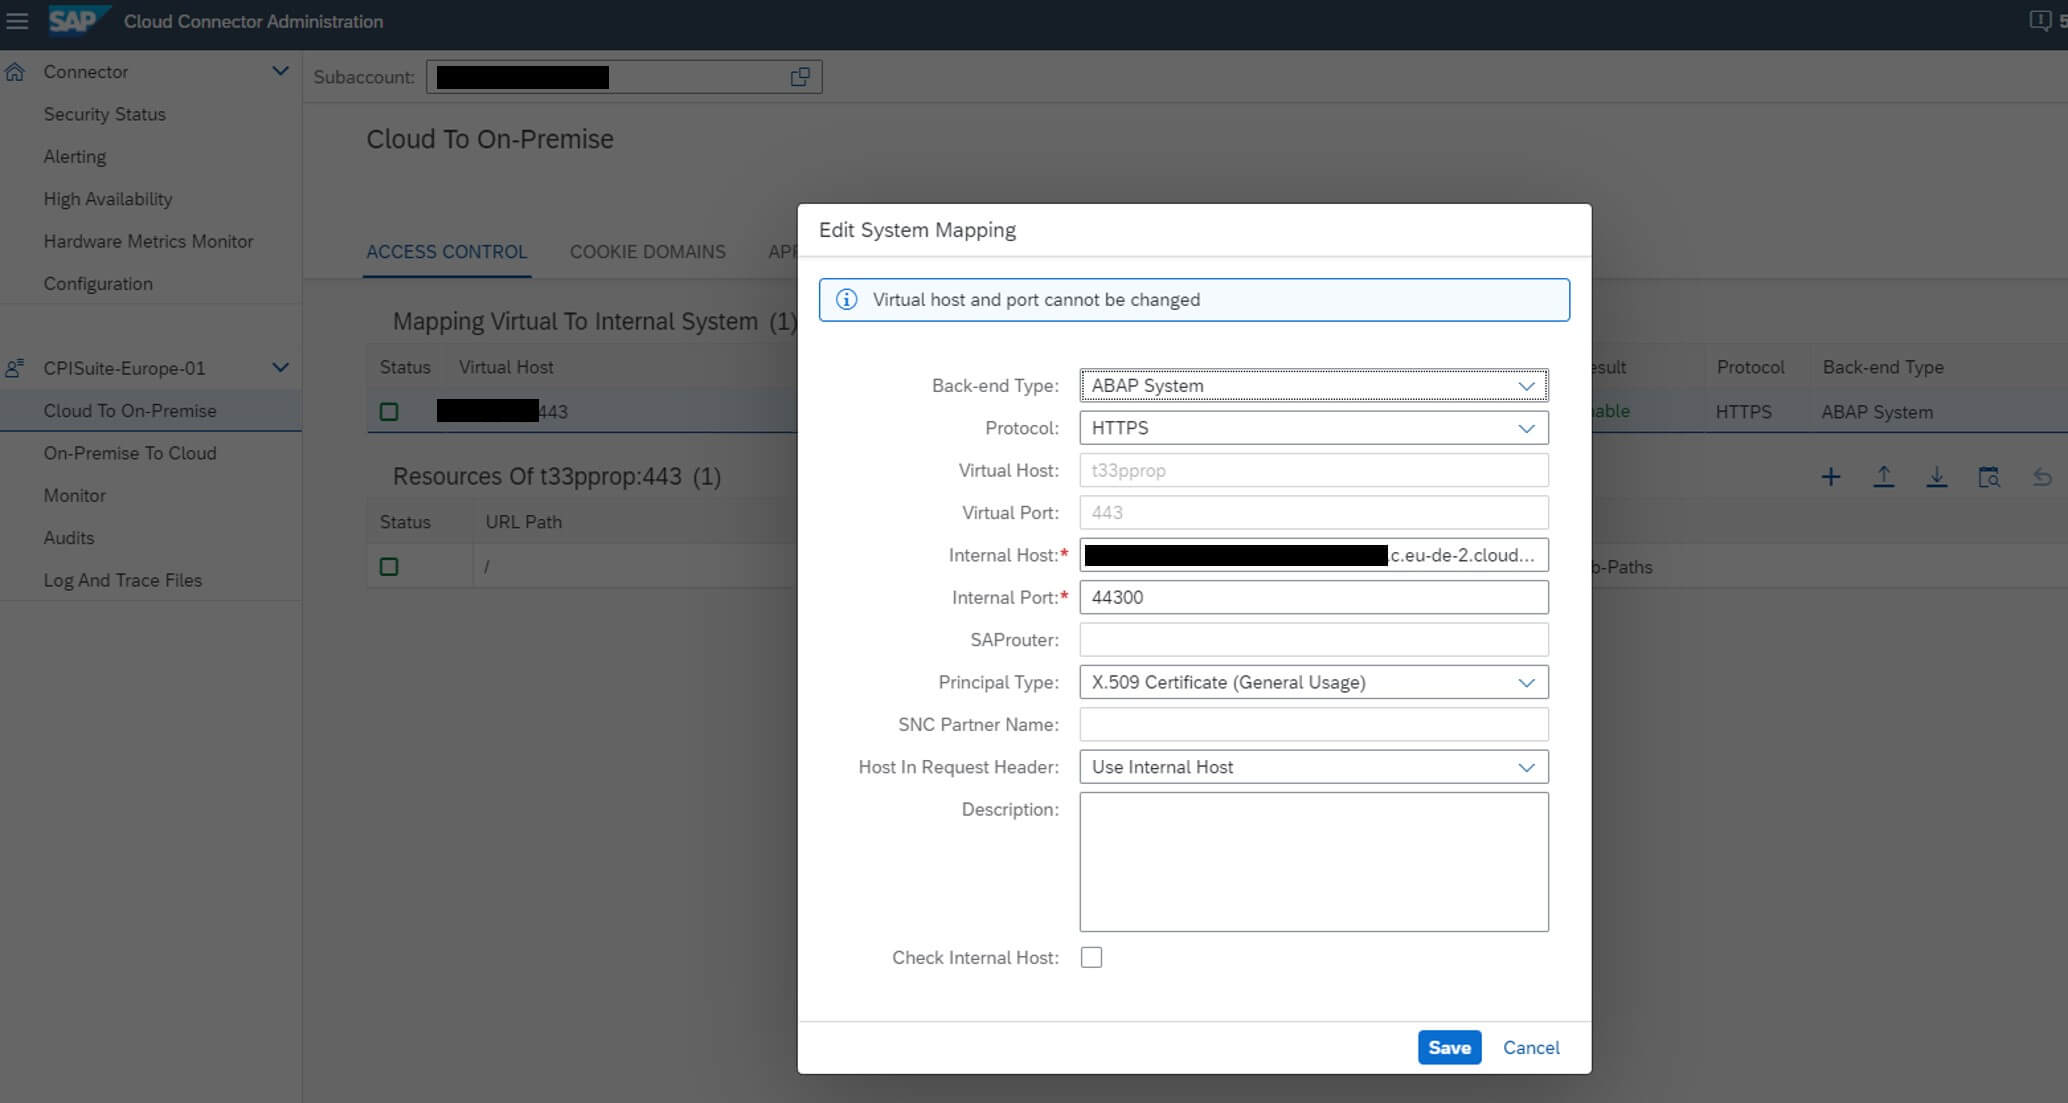Open the Principal Type dropdown

1526,682
